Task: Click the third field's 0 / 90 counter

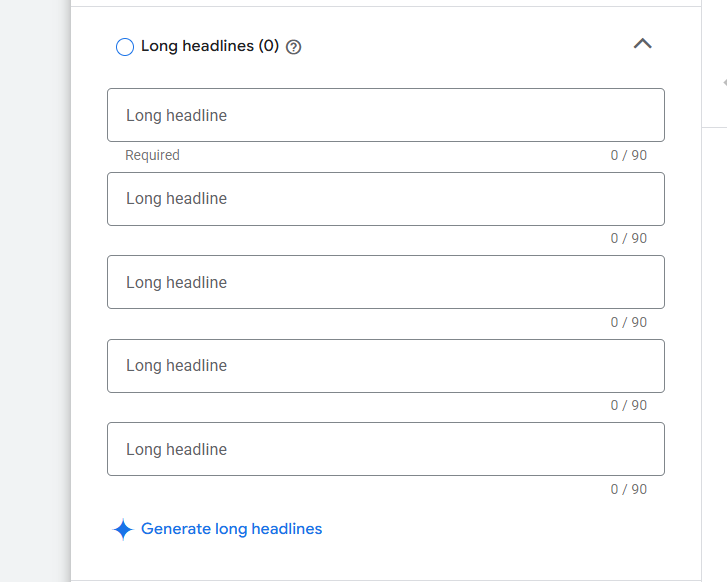Action: click(628, 322)
